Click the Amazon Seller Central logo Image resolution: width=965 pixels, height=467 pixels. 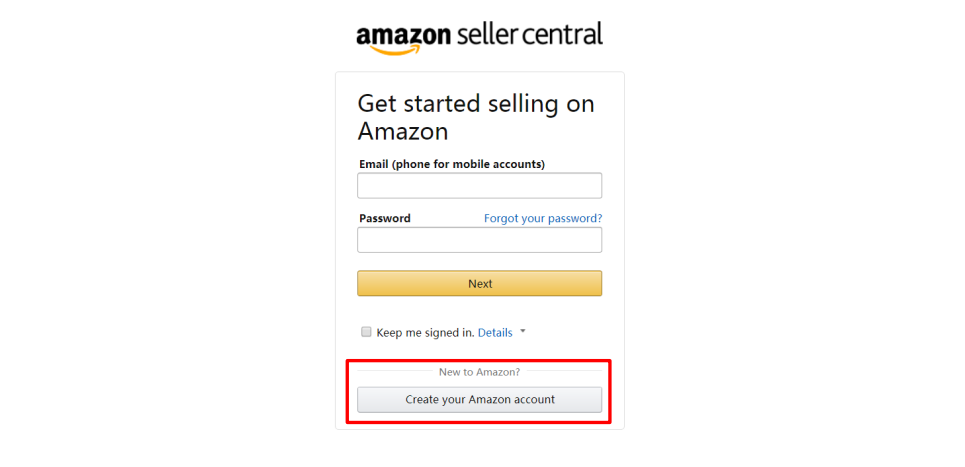tap(479, 38)
